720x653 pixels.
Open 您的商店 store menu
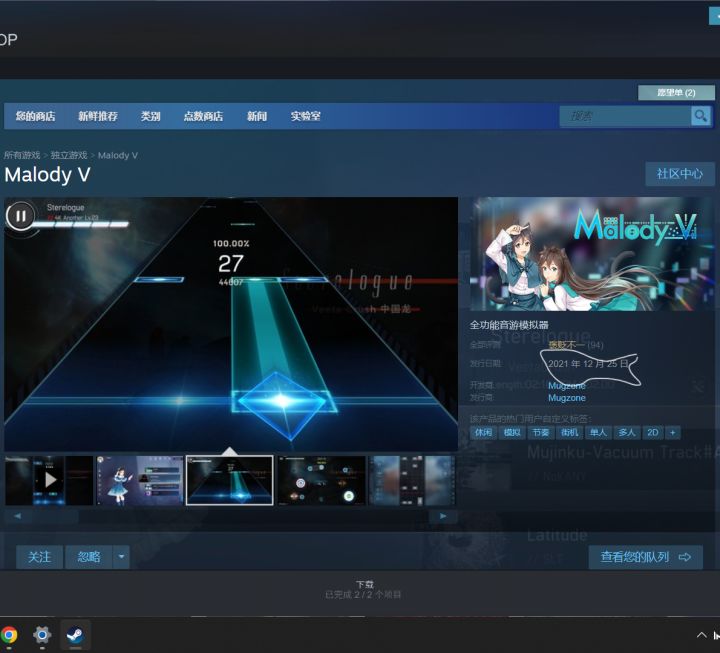pyautogui.click(x=35, y=116)
